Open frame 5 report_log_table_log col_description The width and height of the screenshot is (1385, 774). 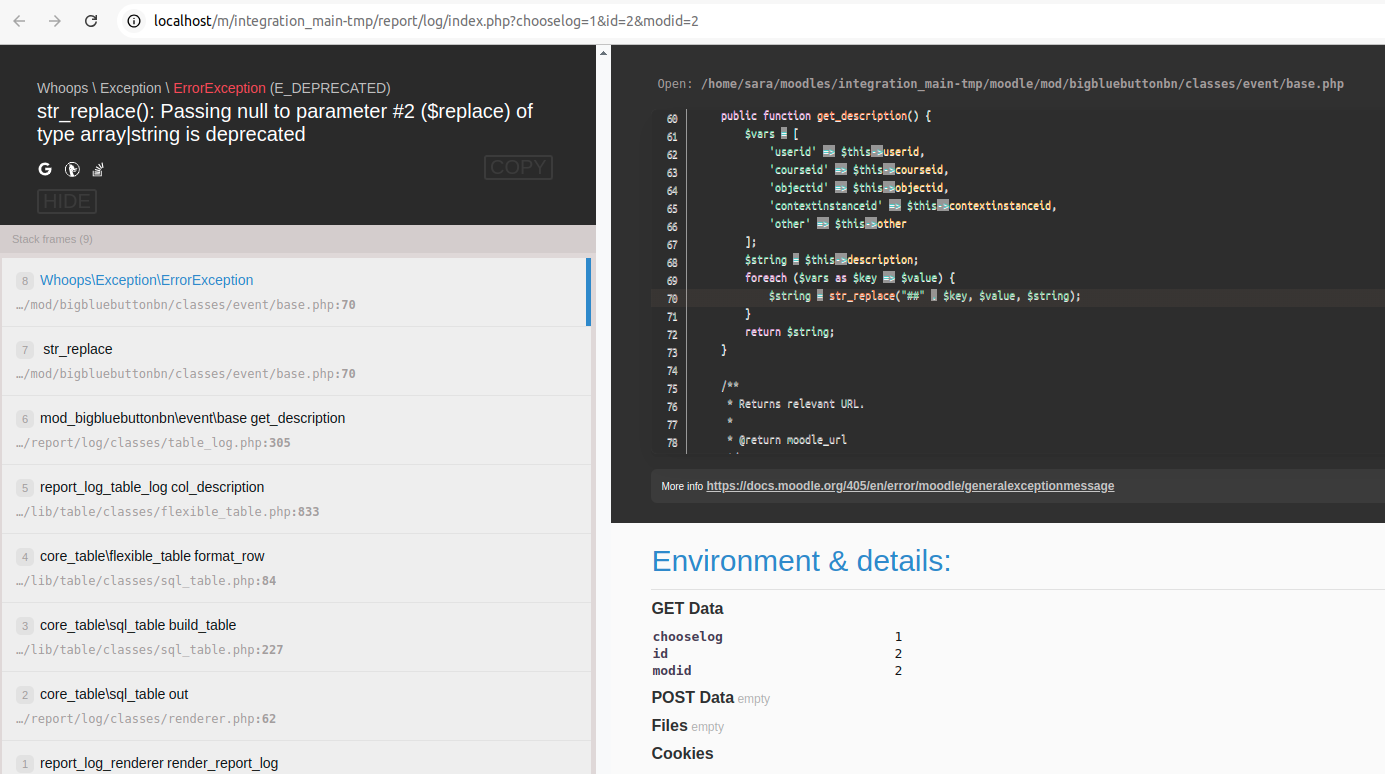click(296, 499)
